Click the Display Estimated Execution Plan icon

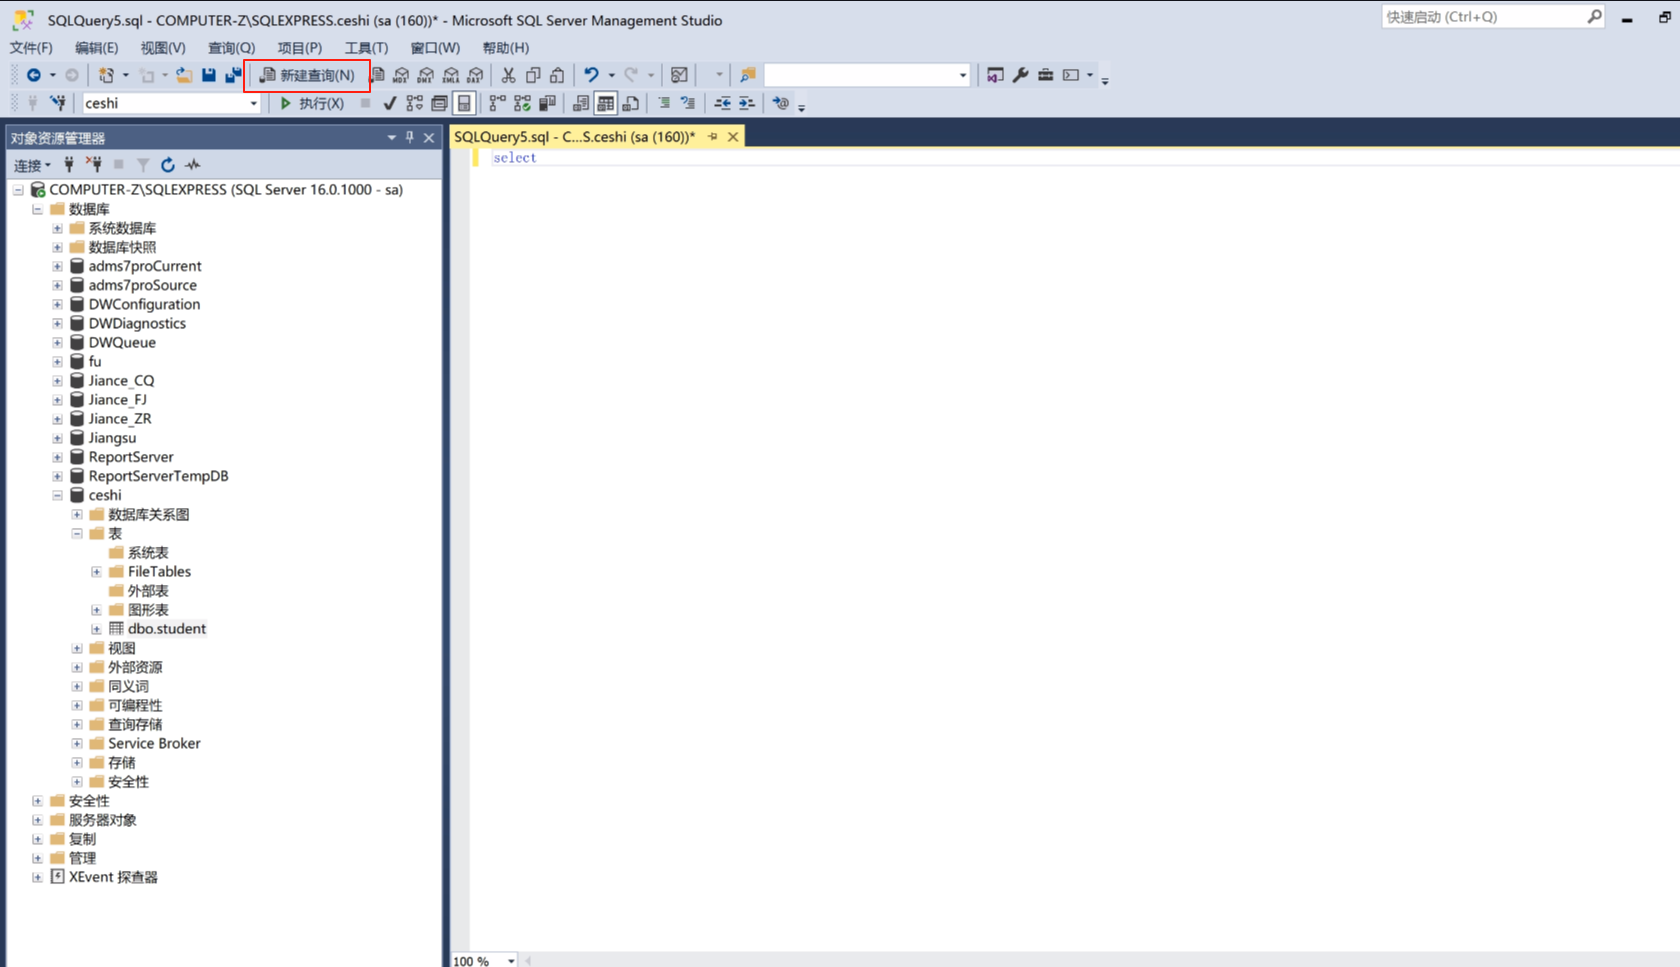click(x=414, y=103)
